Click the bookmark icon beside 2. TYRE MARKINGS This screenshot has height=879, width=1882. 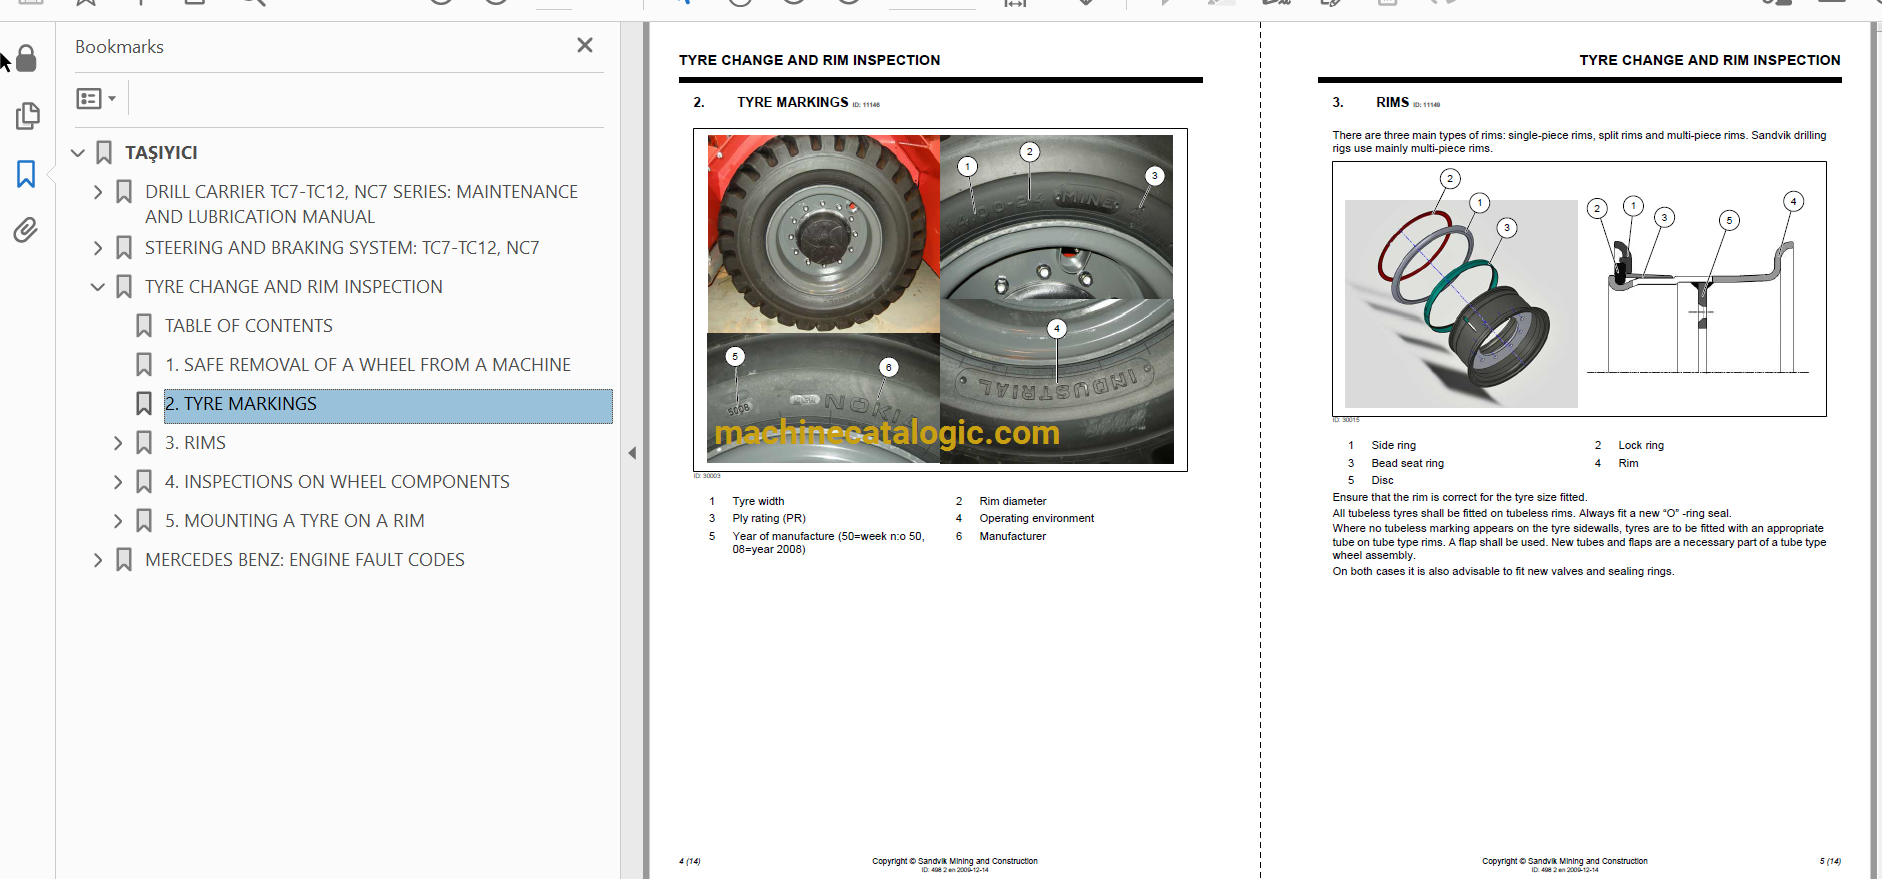[144, 404]
